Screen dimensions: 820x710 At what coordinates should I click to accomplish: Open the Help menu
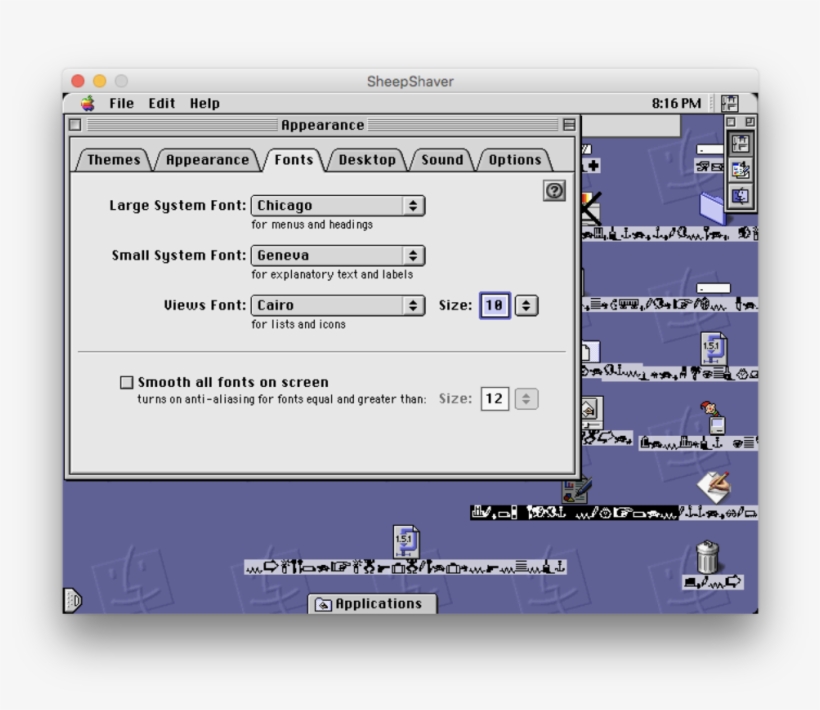coord(204,104)
